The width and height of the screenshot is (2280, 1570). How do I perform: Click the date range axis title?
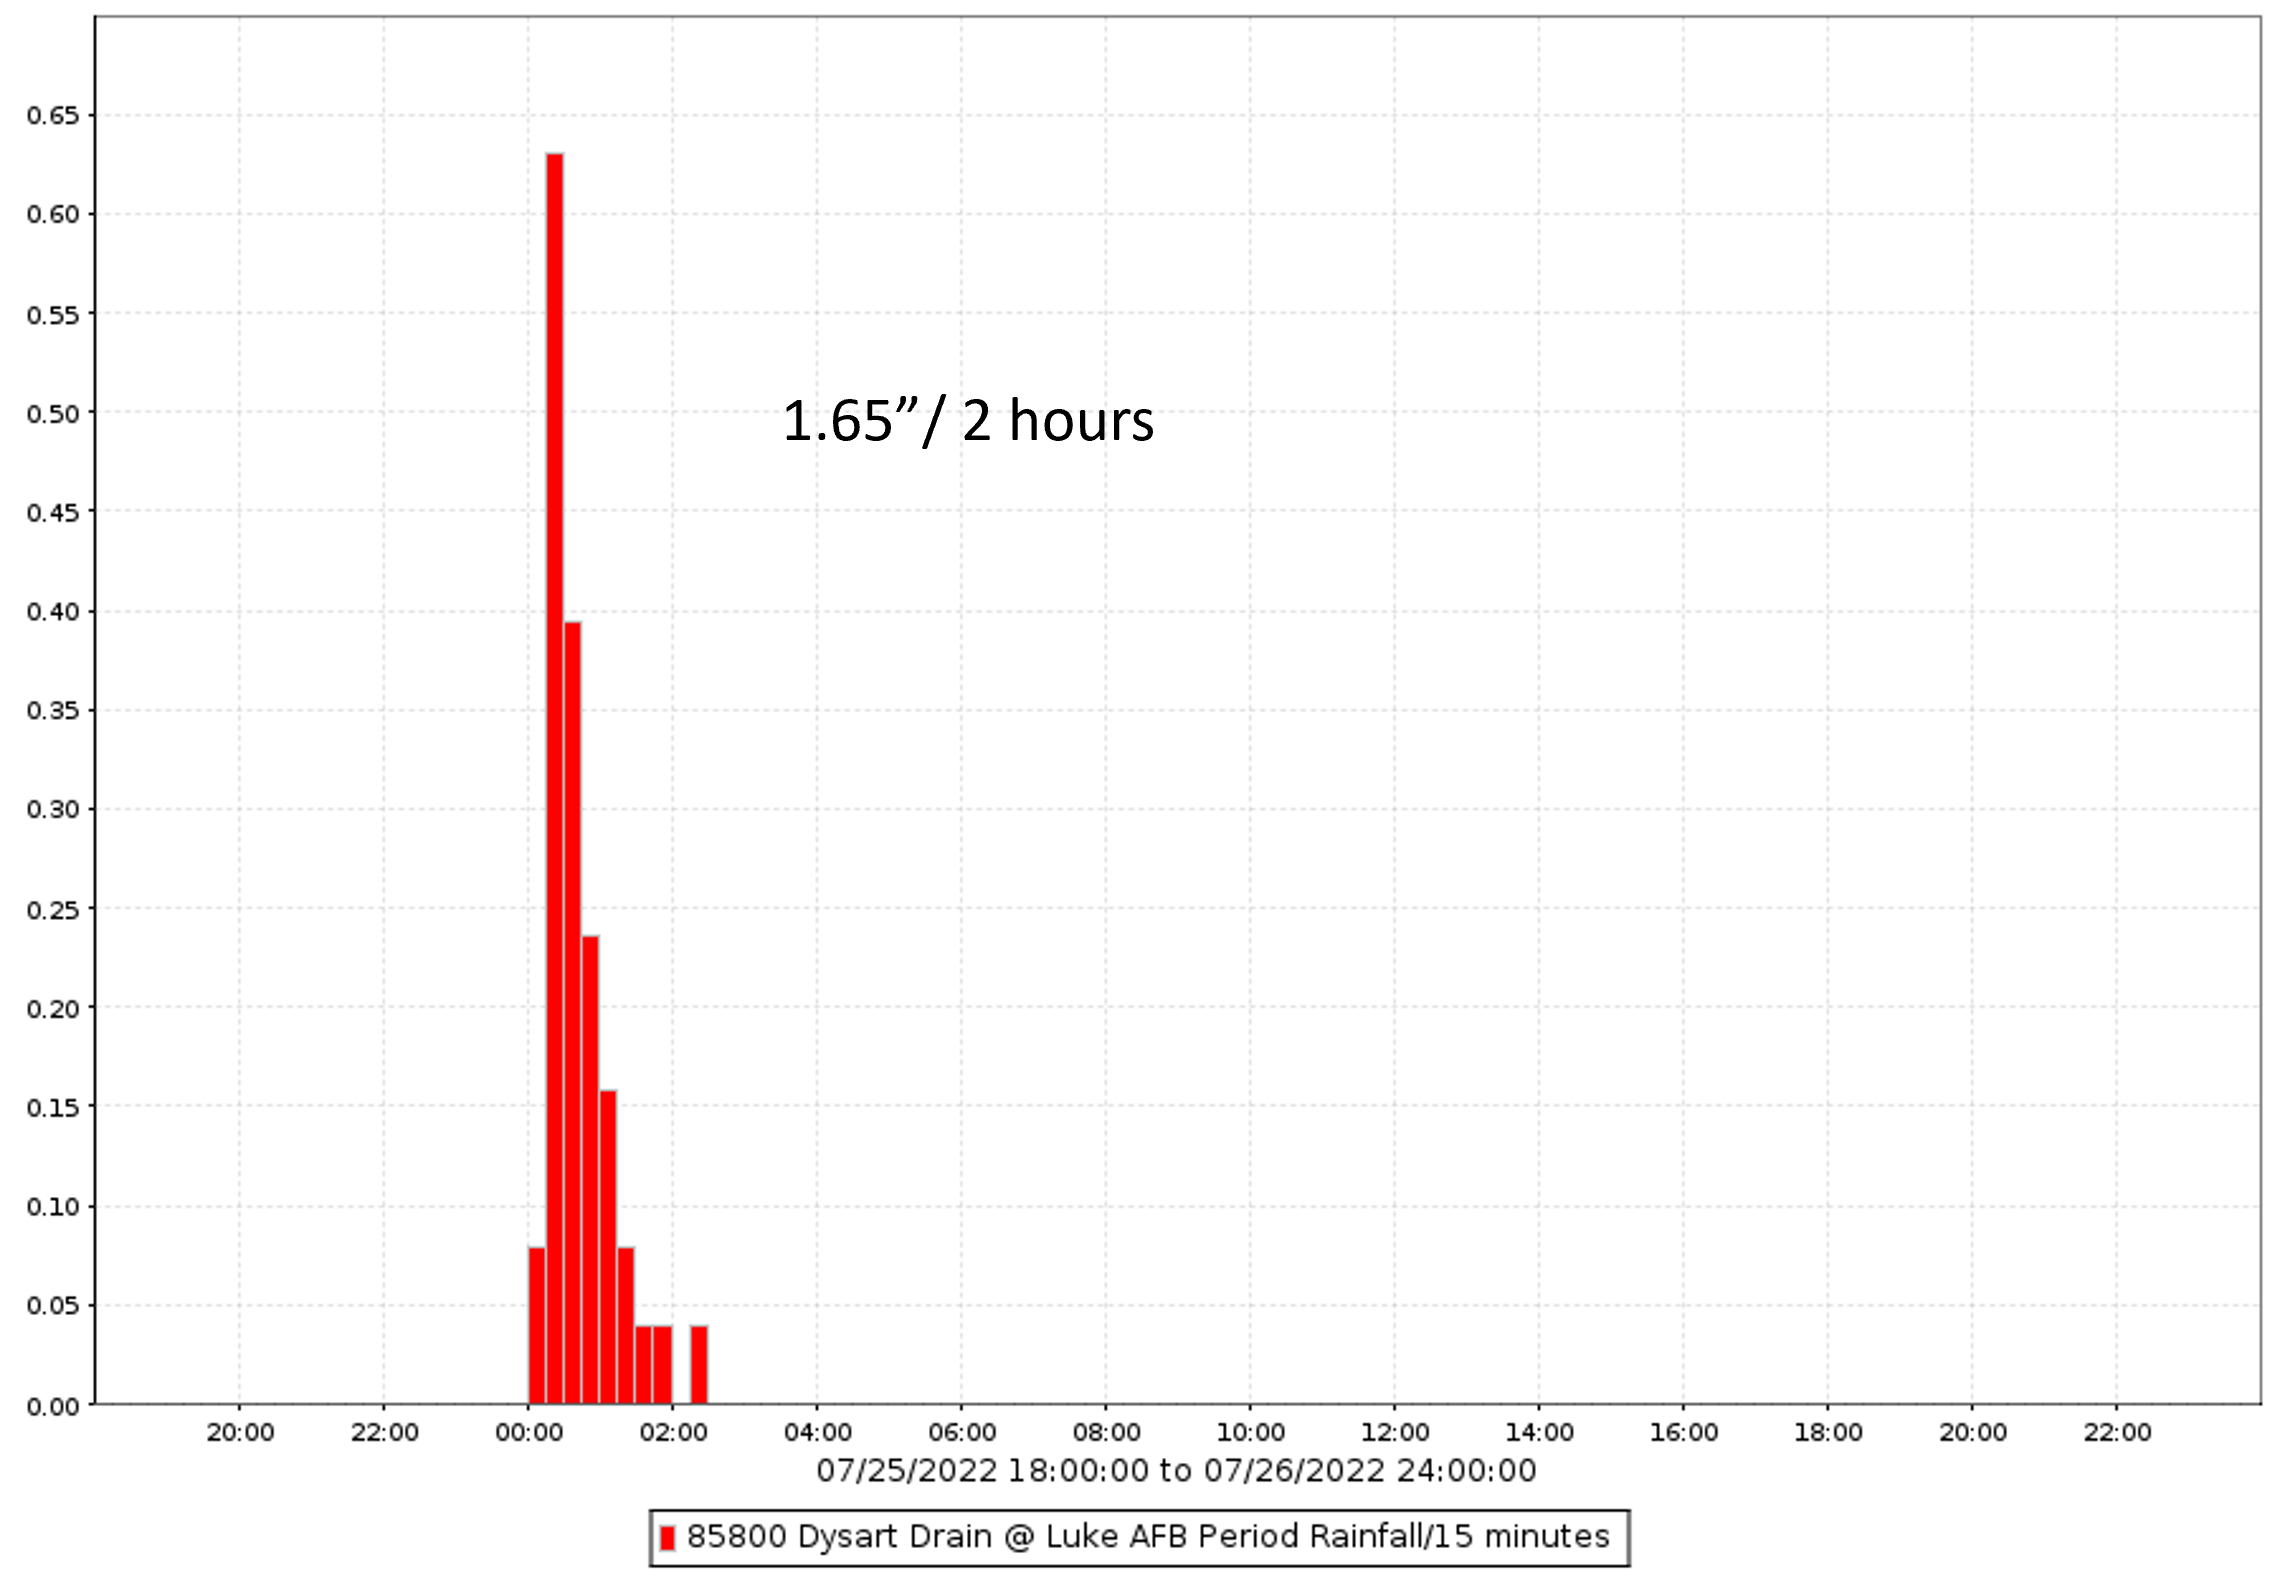coord(1176,1470)
